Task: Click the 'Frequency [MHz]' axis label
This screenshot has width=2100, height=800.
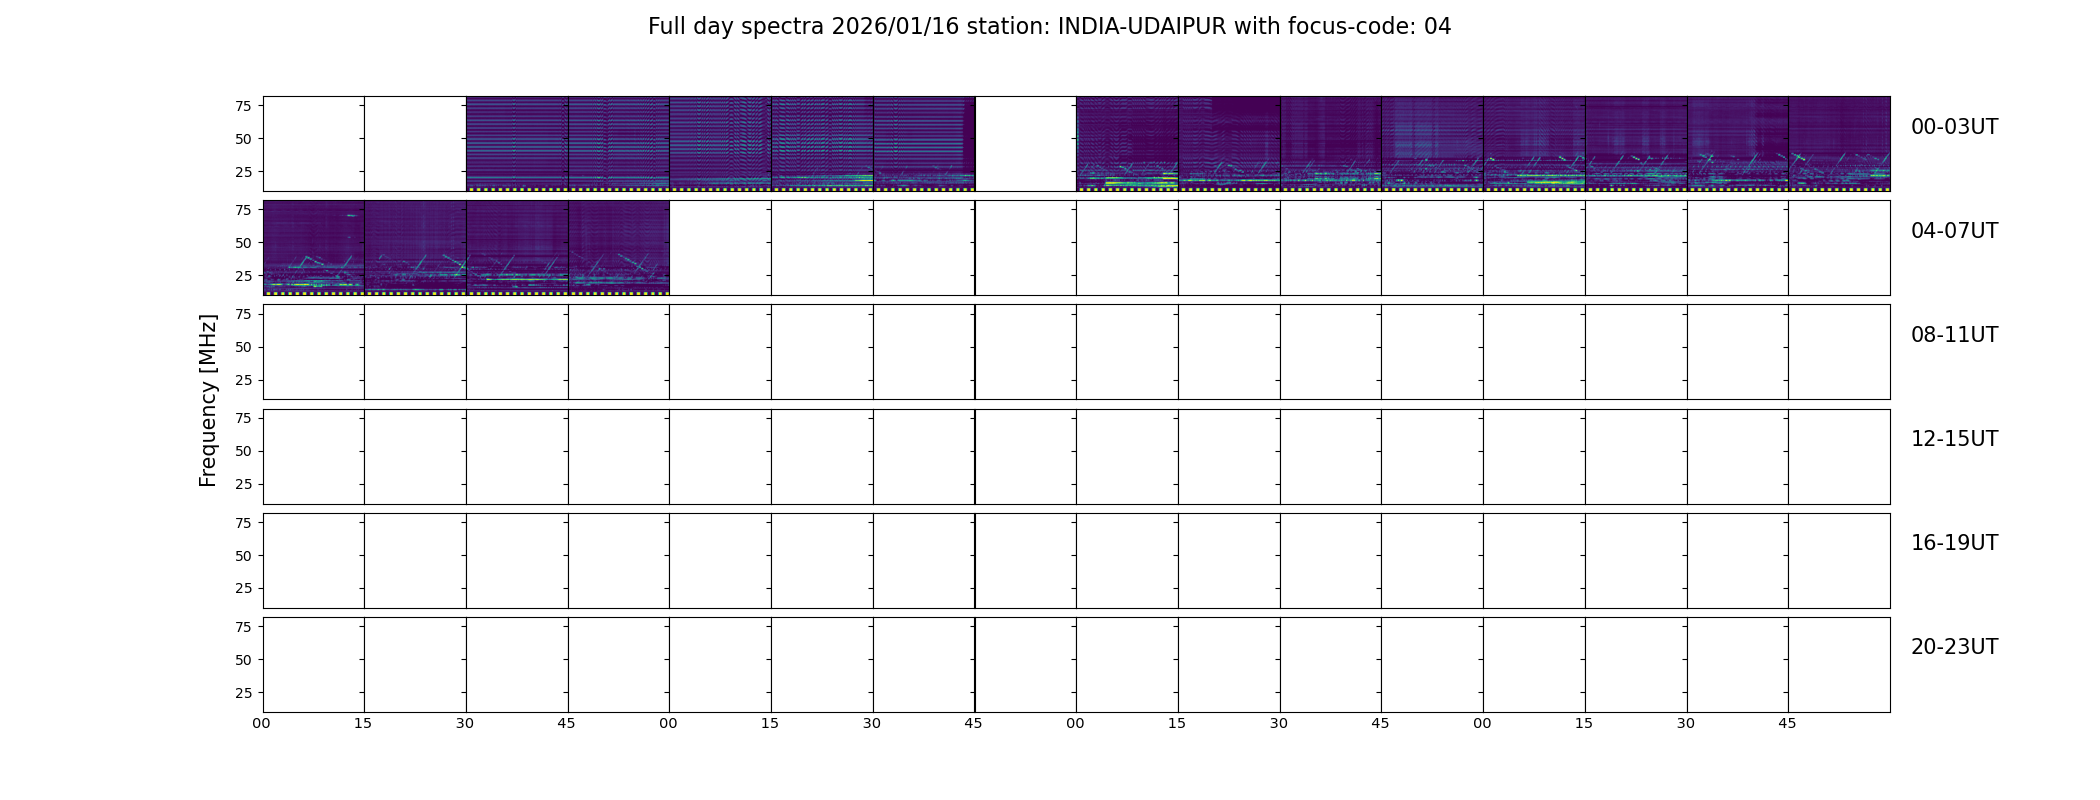Action: tap(208, 400)
